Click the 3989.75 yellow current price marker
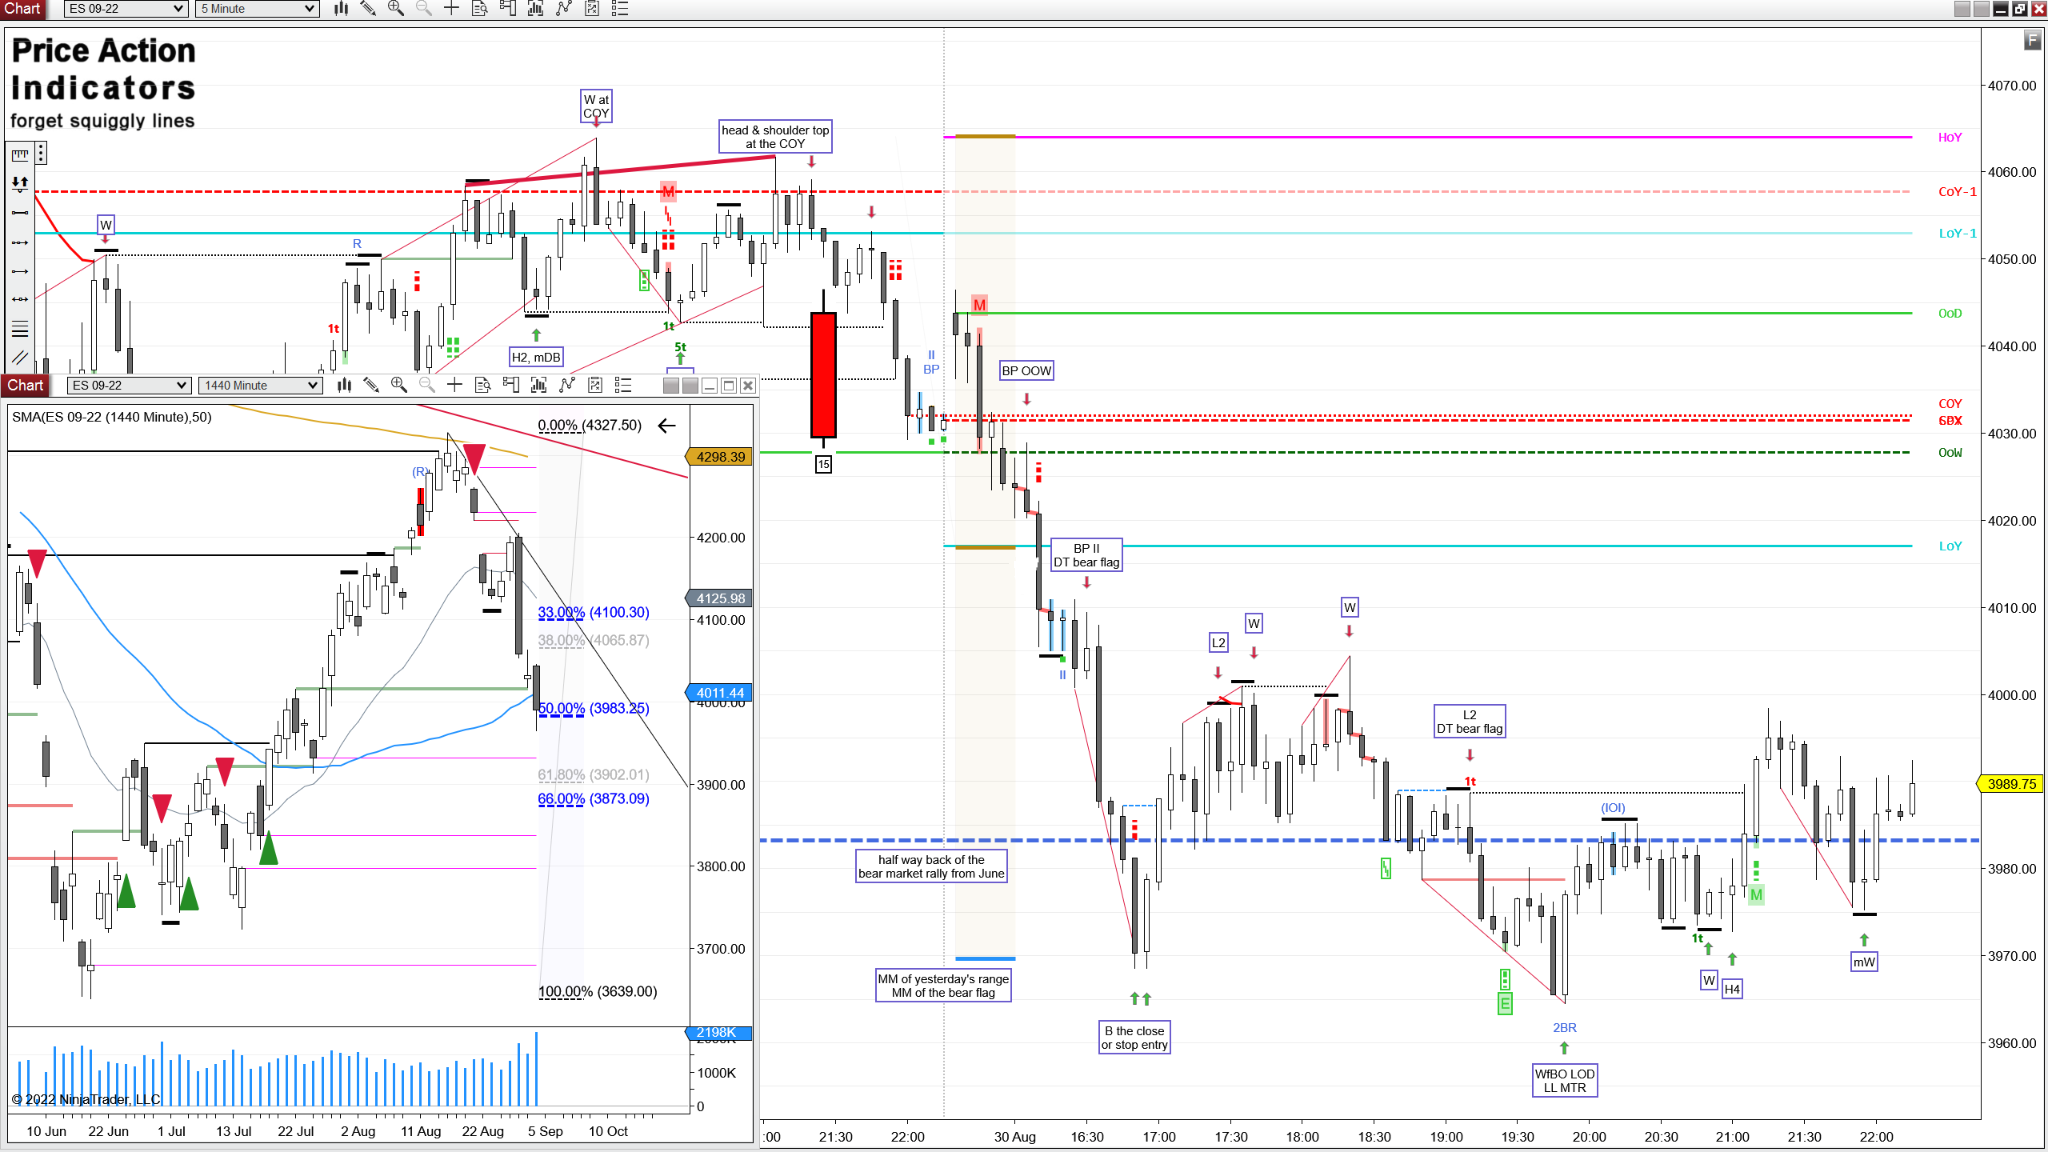The image size is (2048, 1152). click(2011, 784)
